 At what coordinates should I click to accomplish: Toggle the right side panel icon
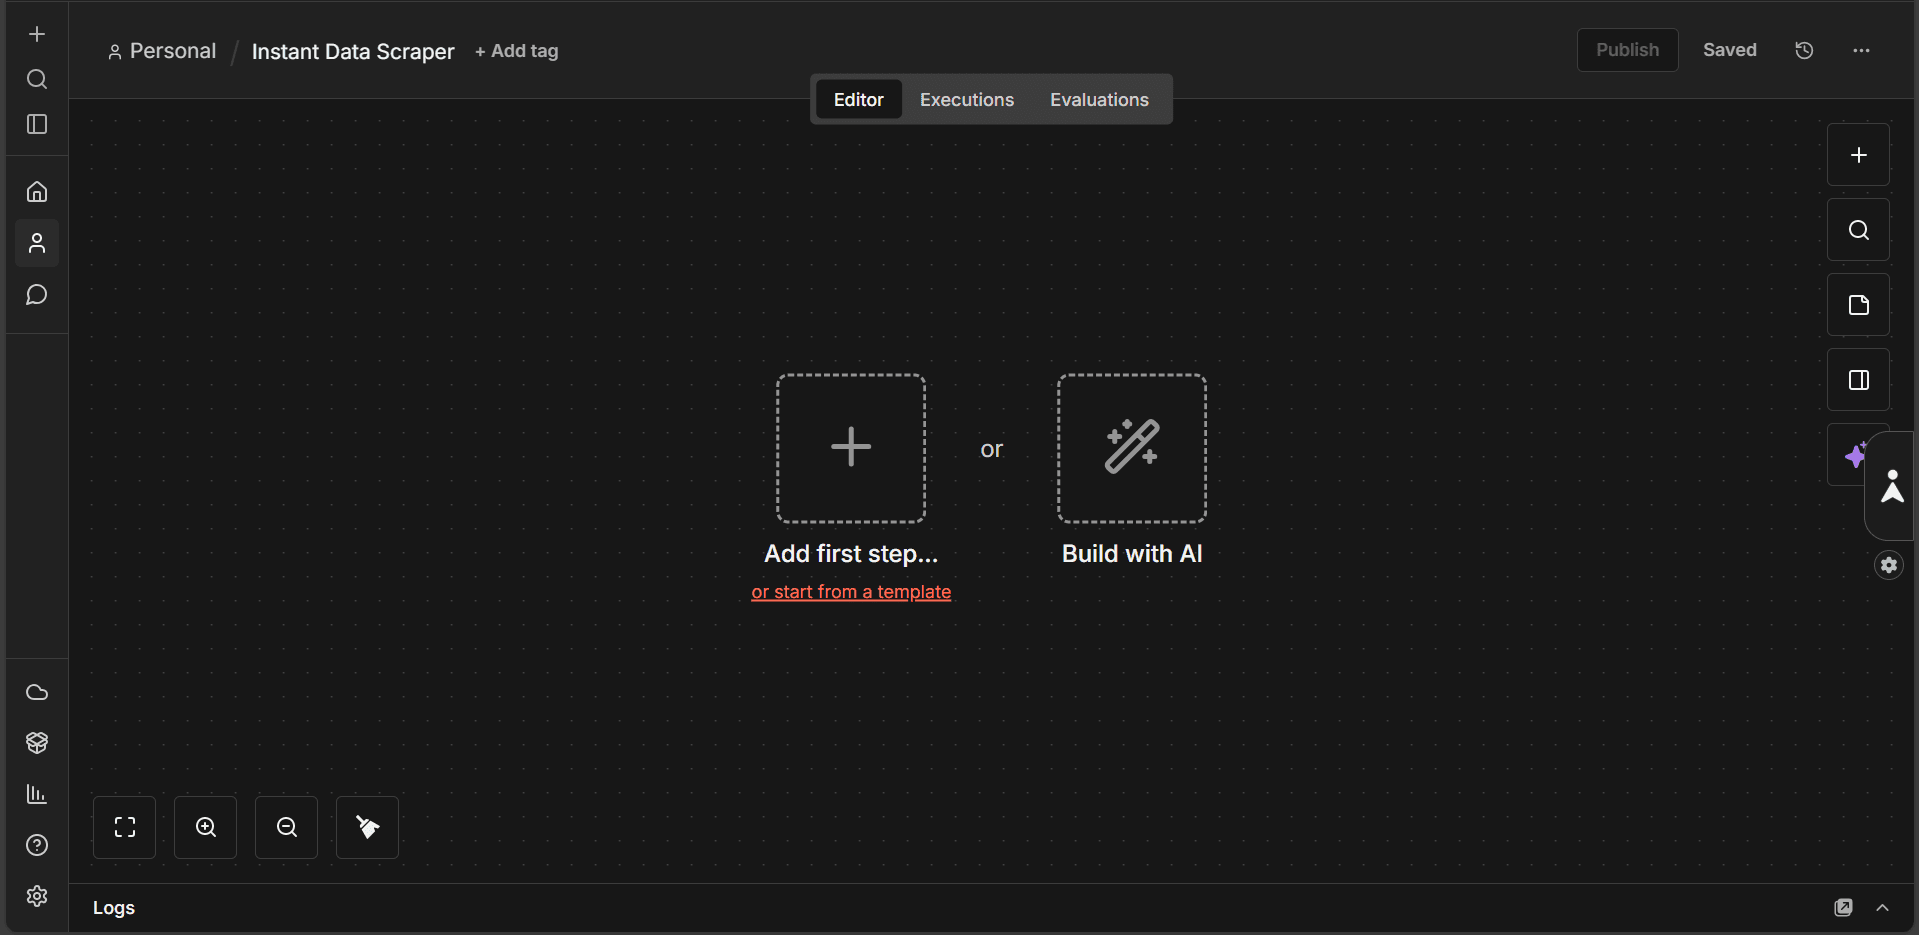[1858, 380]
